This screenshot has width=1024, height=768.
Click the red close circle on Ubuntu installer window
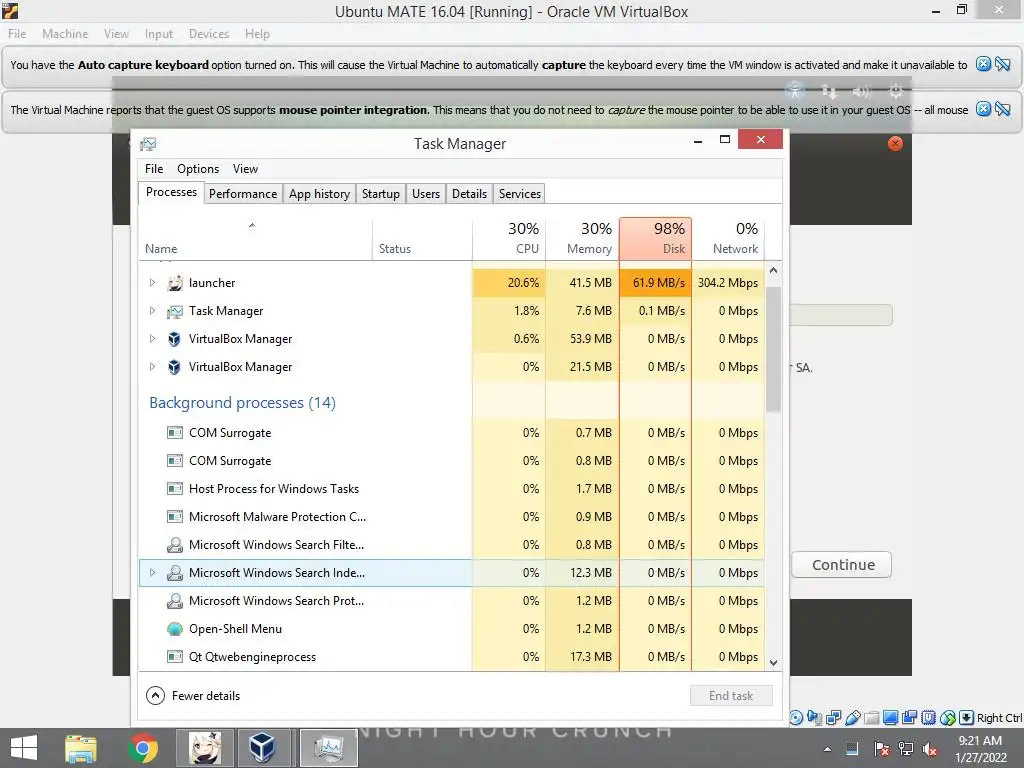[895, 144]
